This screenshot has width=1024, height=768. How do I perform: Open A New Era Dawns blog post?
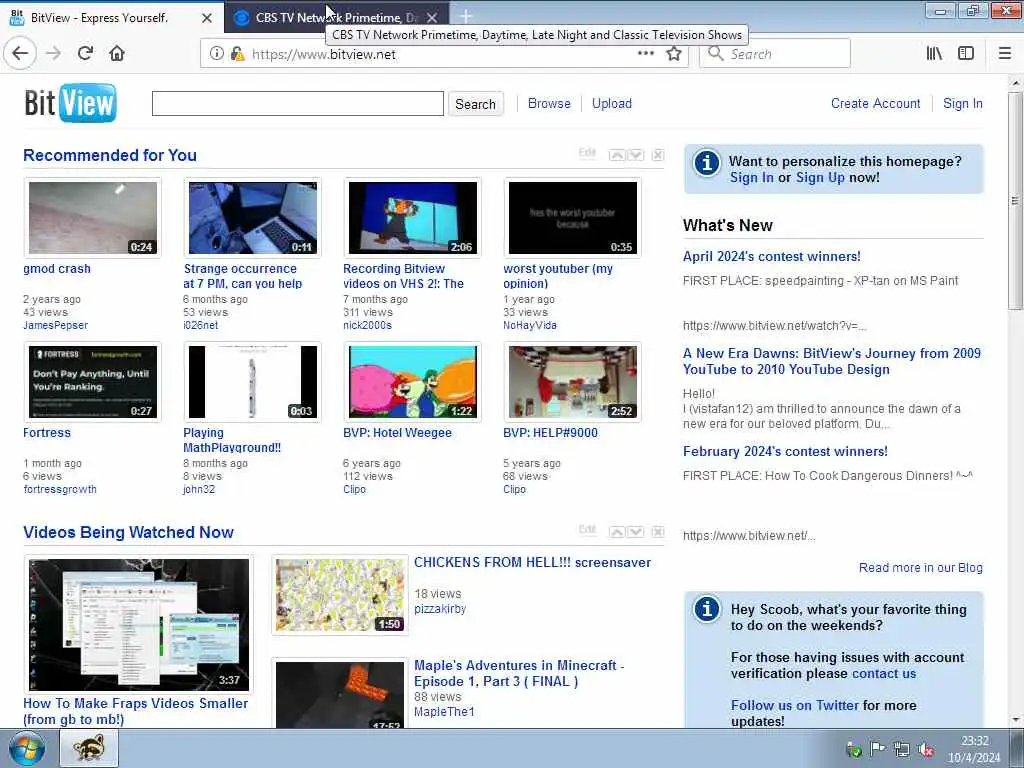click(832, 361)
